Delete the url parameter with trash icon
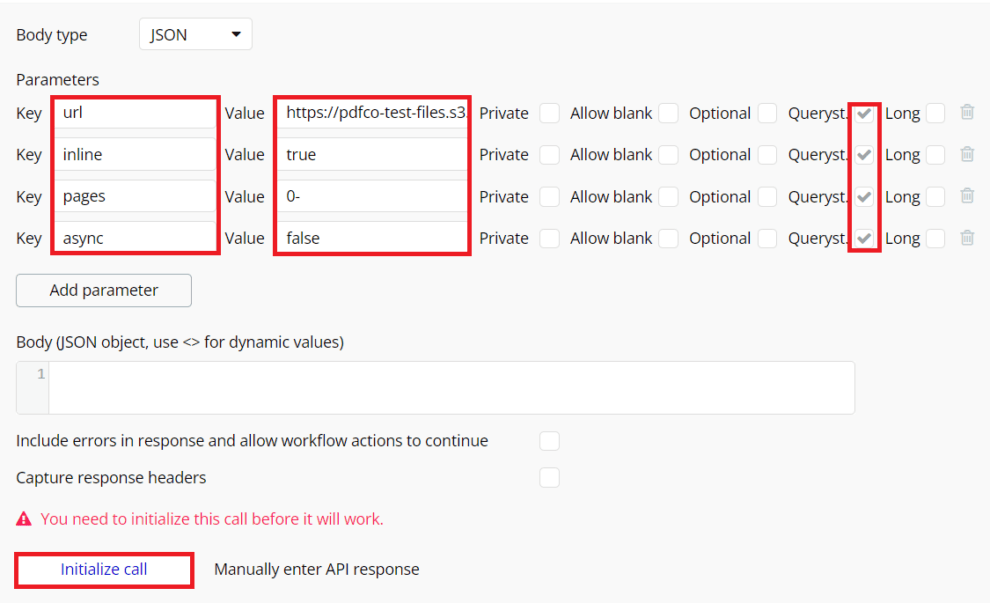Screen dimensions: 990x603 (966, 112)
